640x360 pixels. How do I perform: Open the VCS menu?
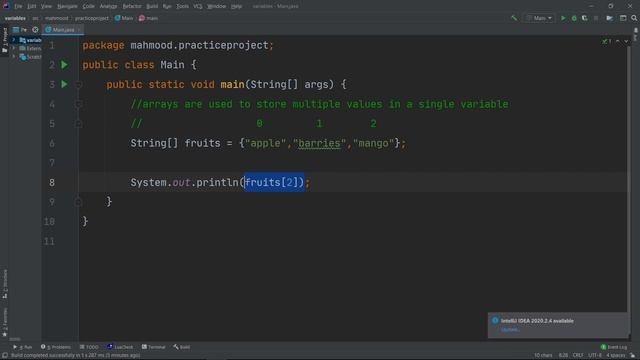coord(198,6)
